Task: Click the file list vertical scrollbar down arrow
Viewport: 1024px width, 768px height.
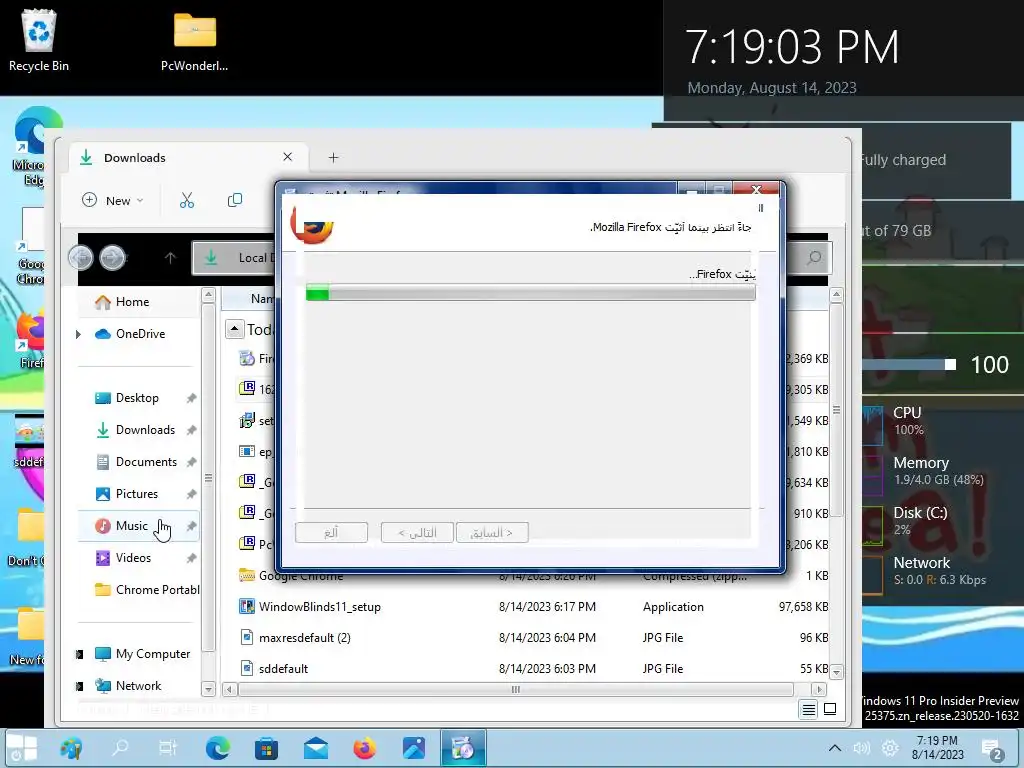Action: coord(836,671)
